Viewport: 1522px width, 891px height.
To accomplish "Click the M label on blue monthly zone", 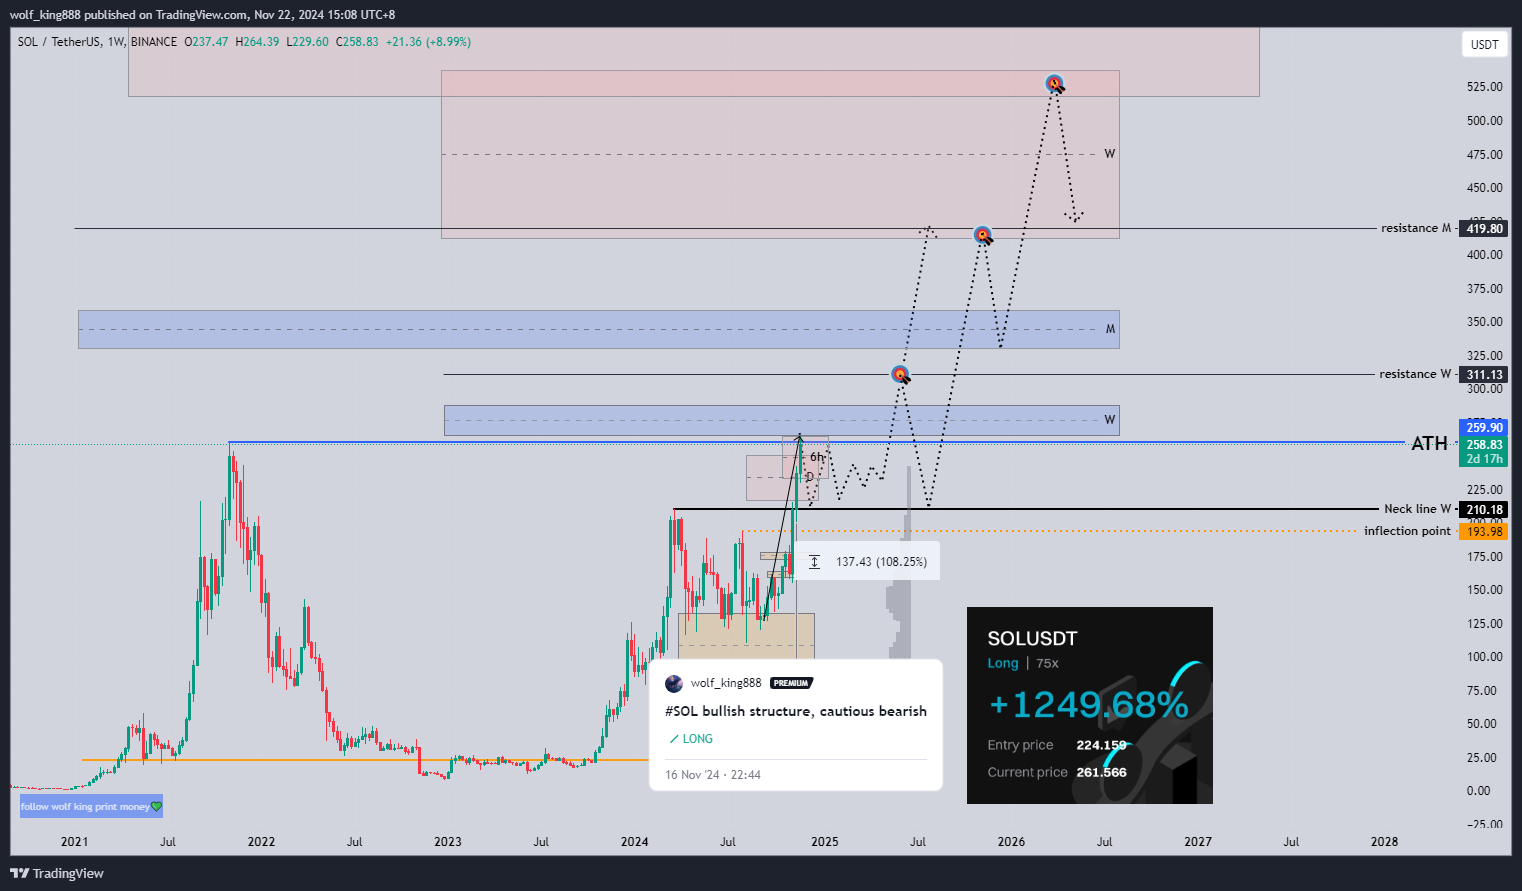I will pyautogui.click(x=1110, y=329).
